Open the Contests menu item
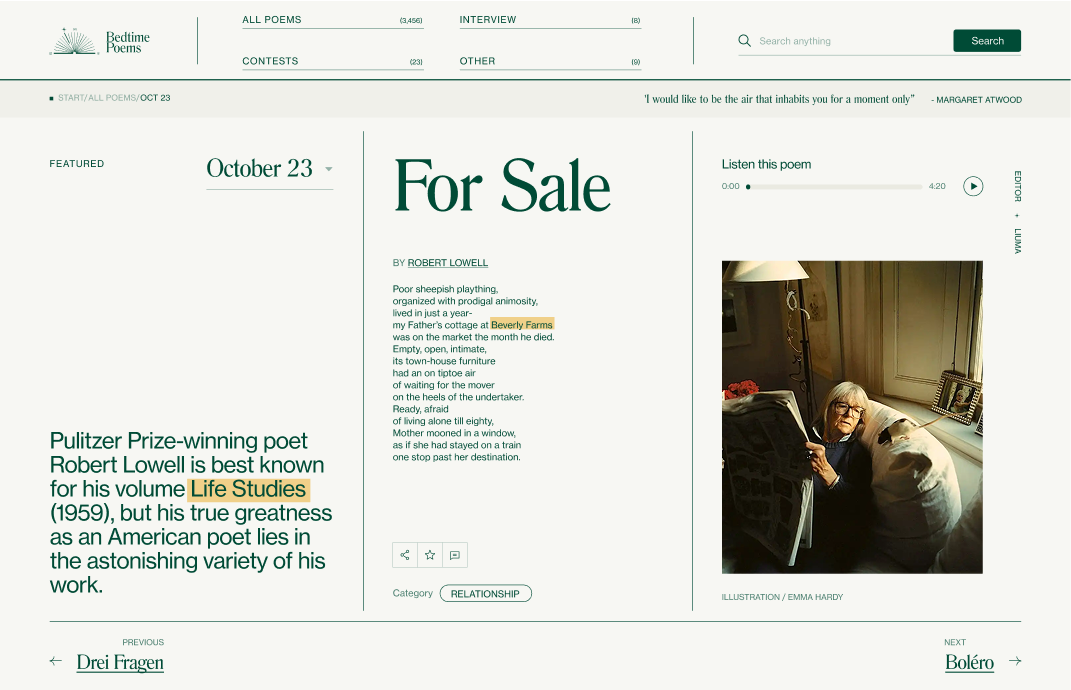This screenshot has width=1071, height=690. (x=333, y=61)
